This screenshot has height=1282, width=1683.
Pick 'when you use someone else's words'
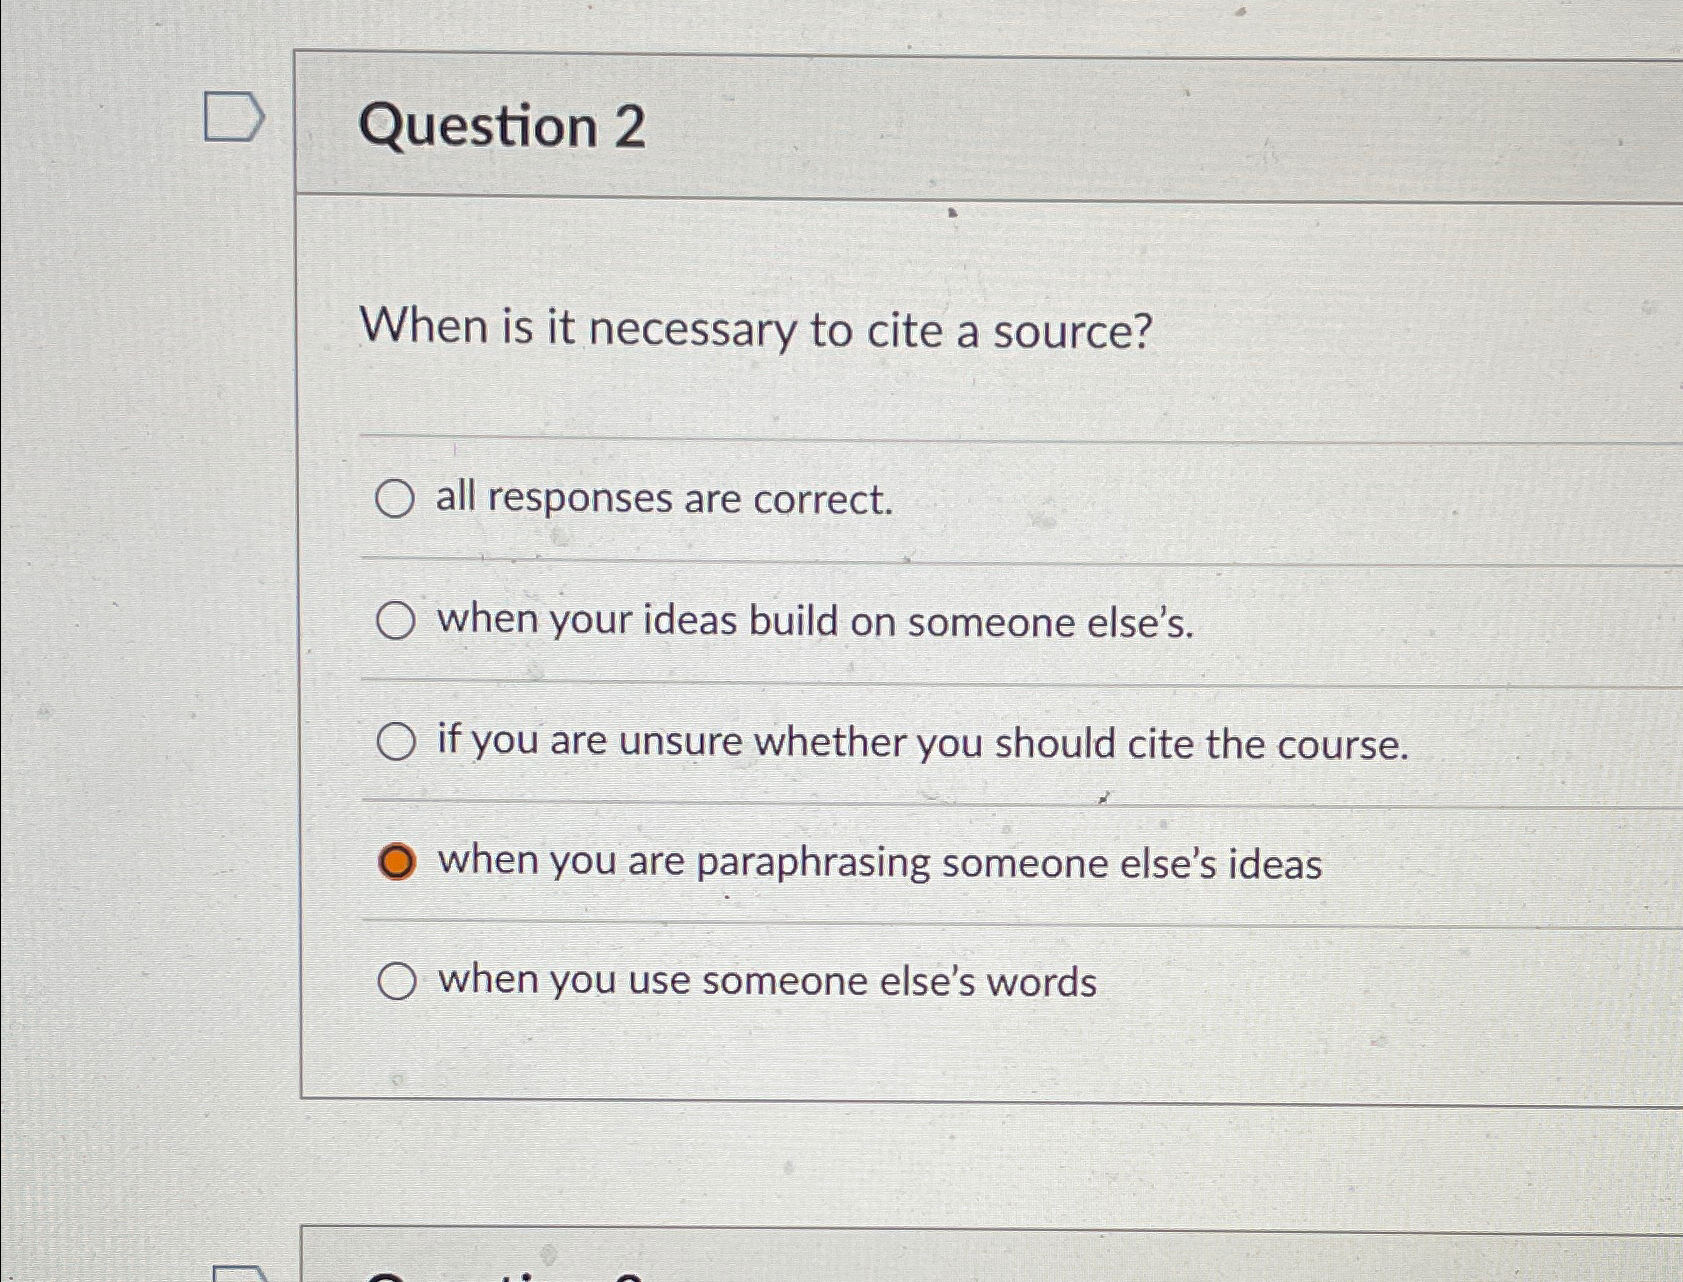click(x=399, y=980)
